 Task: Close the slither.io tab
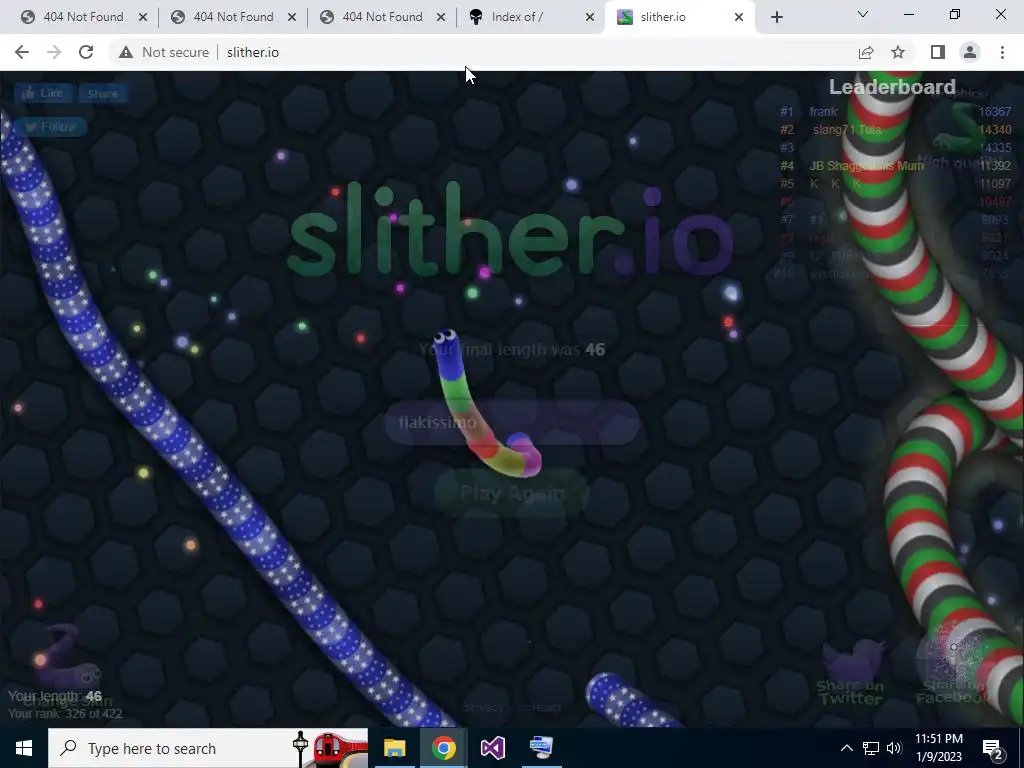click(x=739, y=18)
